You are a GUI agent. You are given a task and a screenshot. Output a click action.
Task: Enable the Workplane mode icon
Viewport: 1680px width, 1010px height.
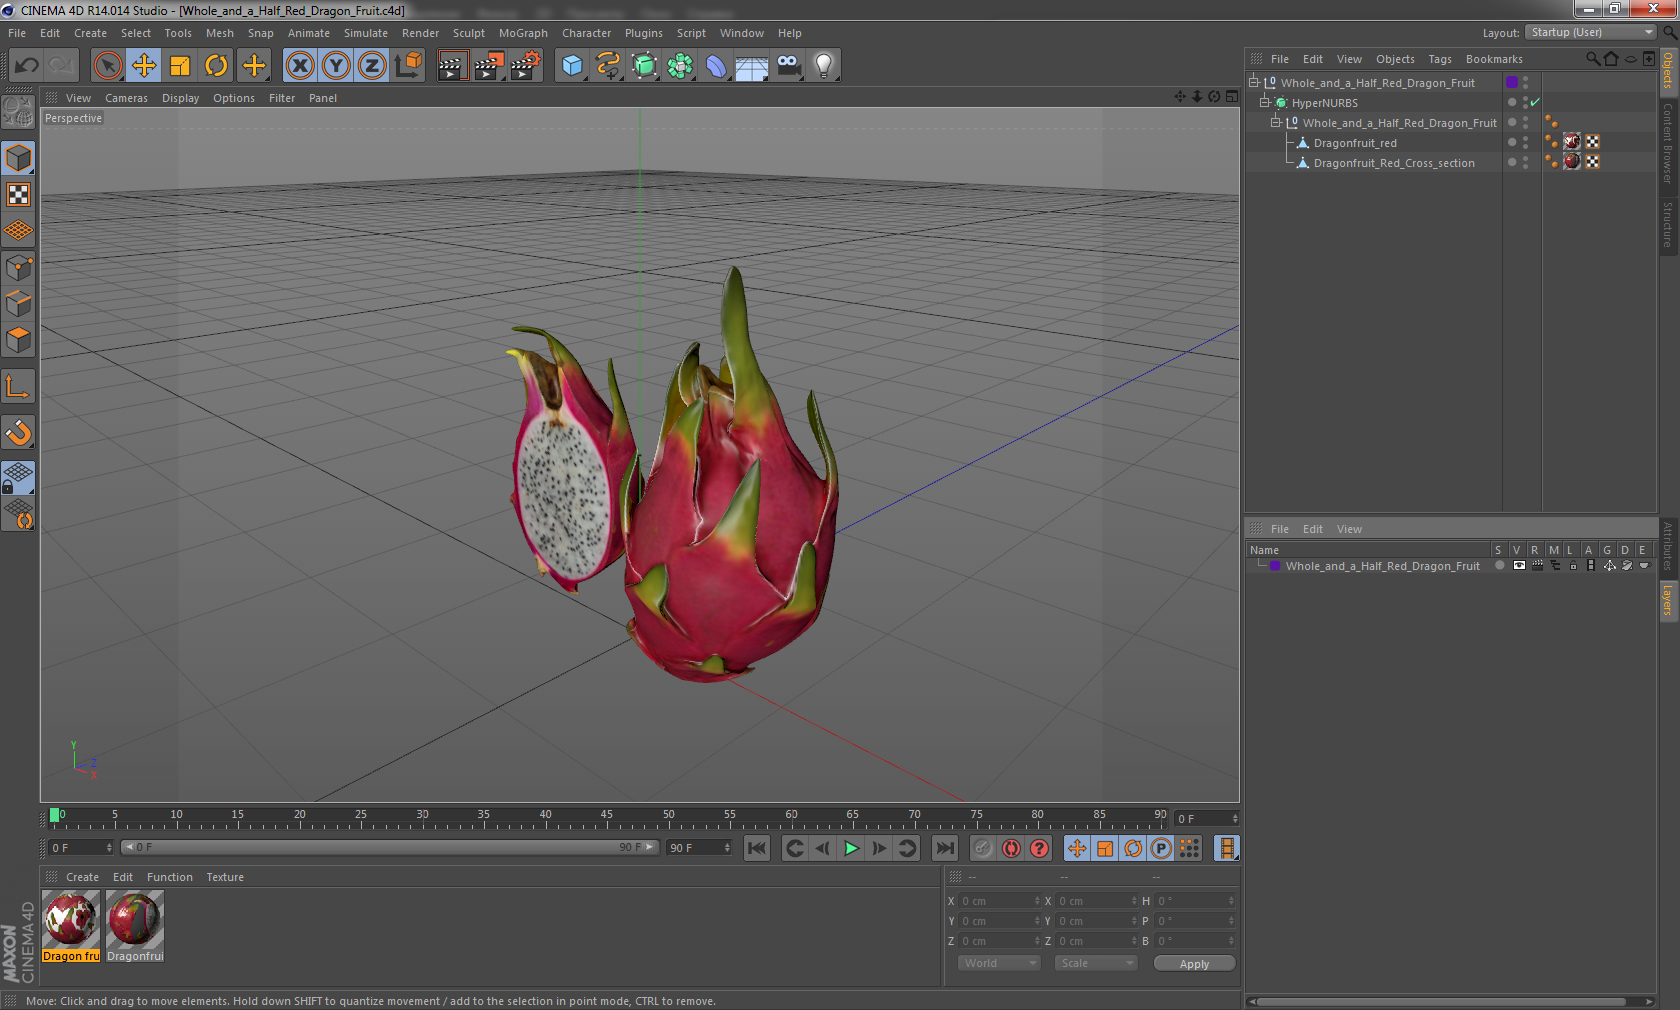[x=18, y=231]
